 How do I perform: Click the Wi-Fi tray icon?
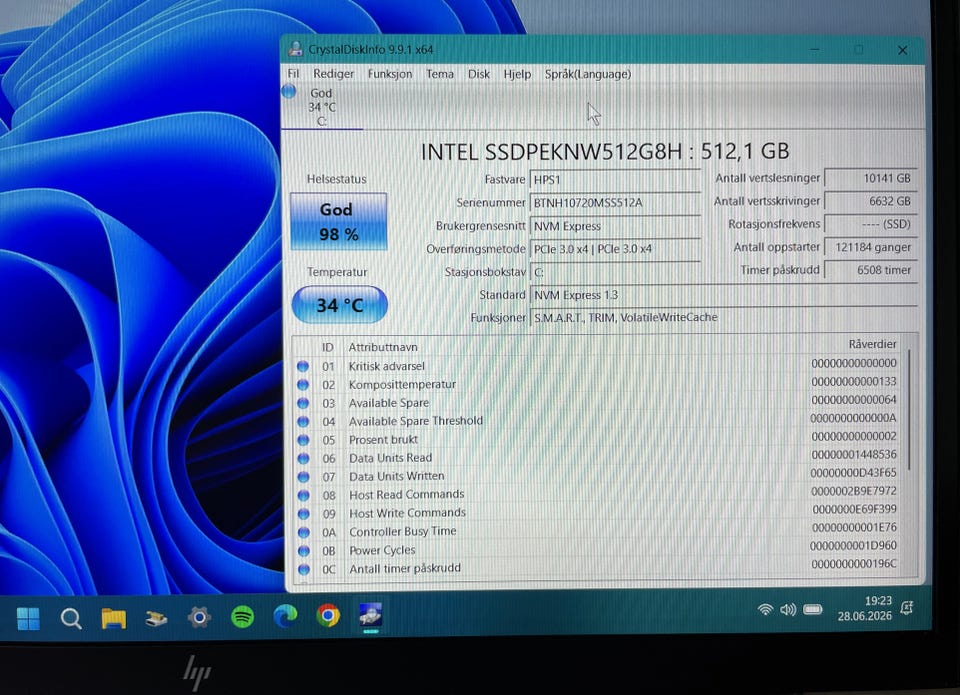coord(765,609)
